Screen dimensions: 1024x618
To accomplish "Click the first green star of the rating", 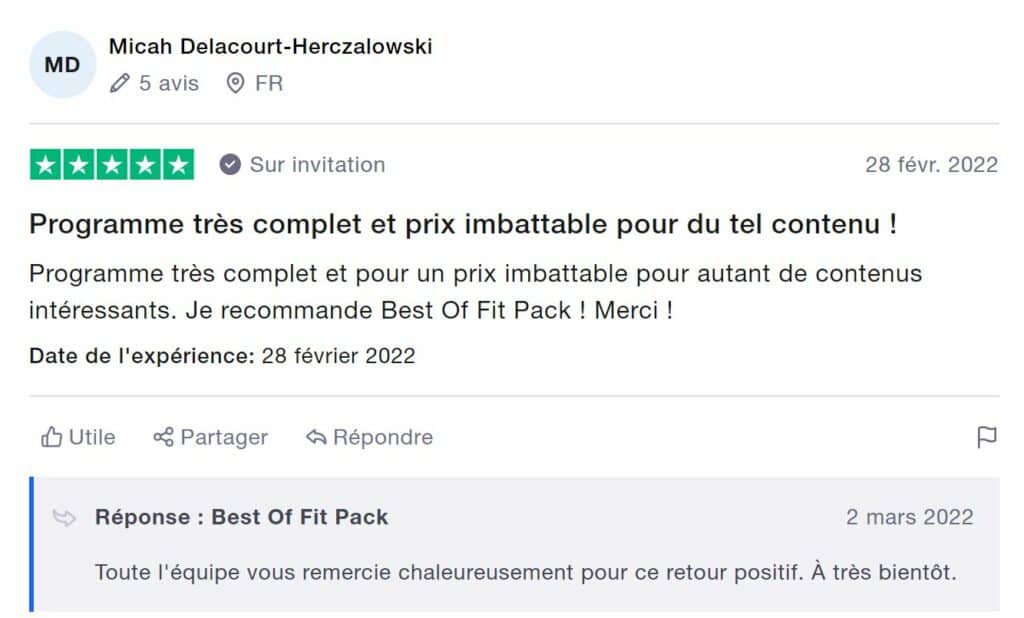I will pos(46,164).
